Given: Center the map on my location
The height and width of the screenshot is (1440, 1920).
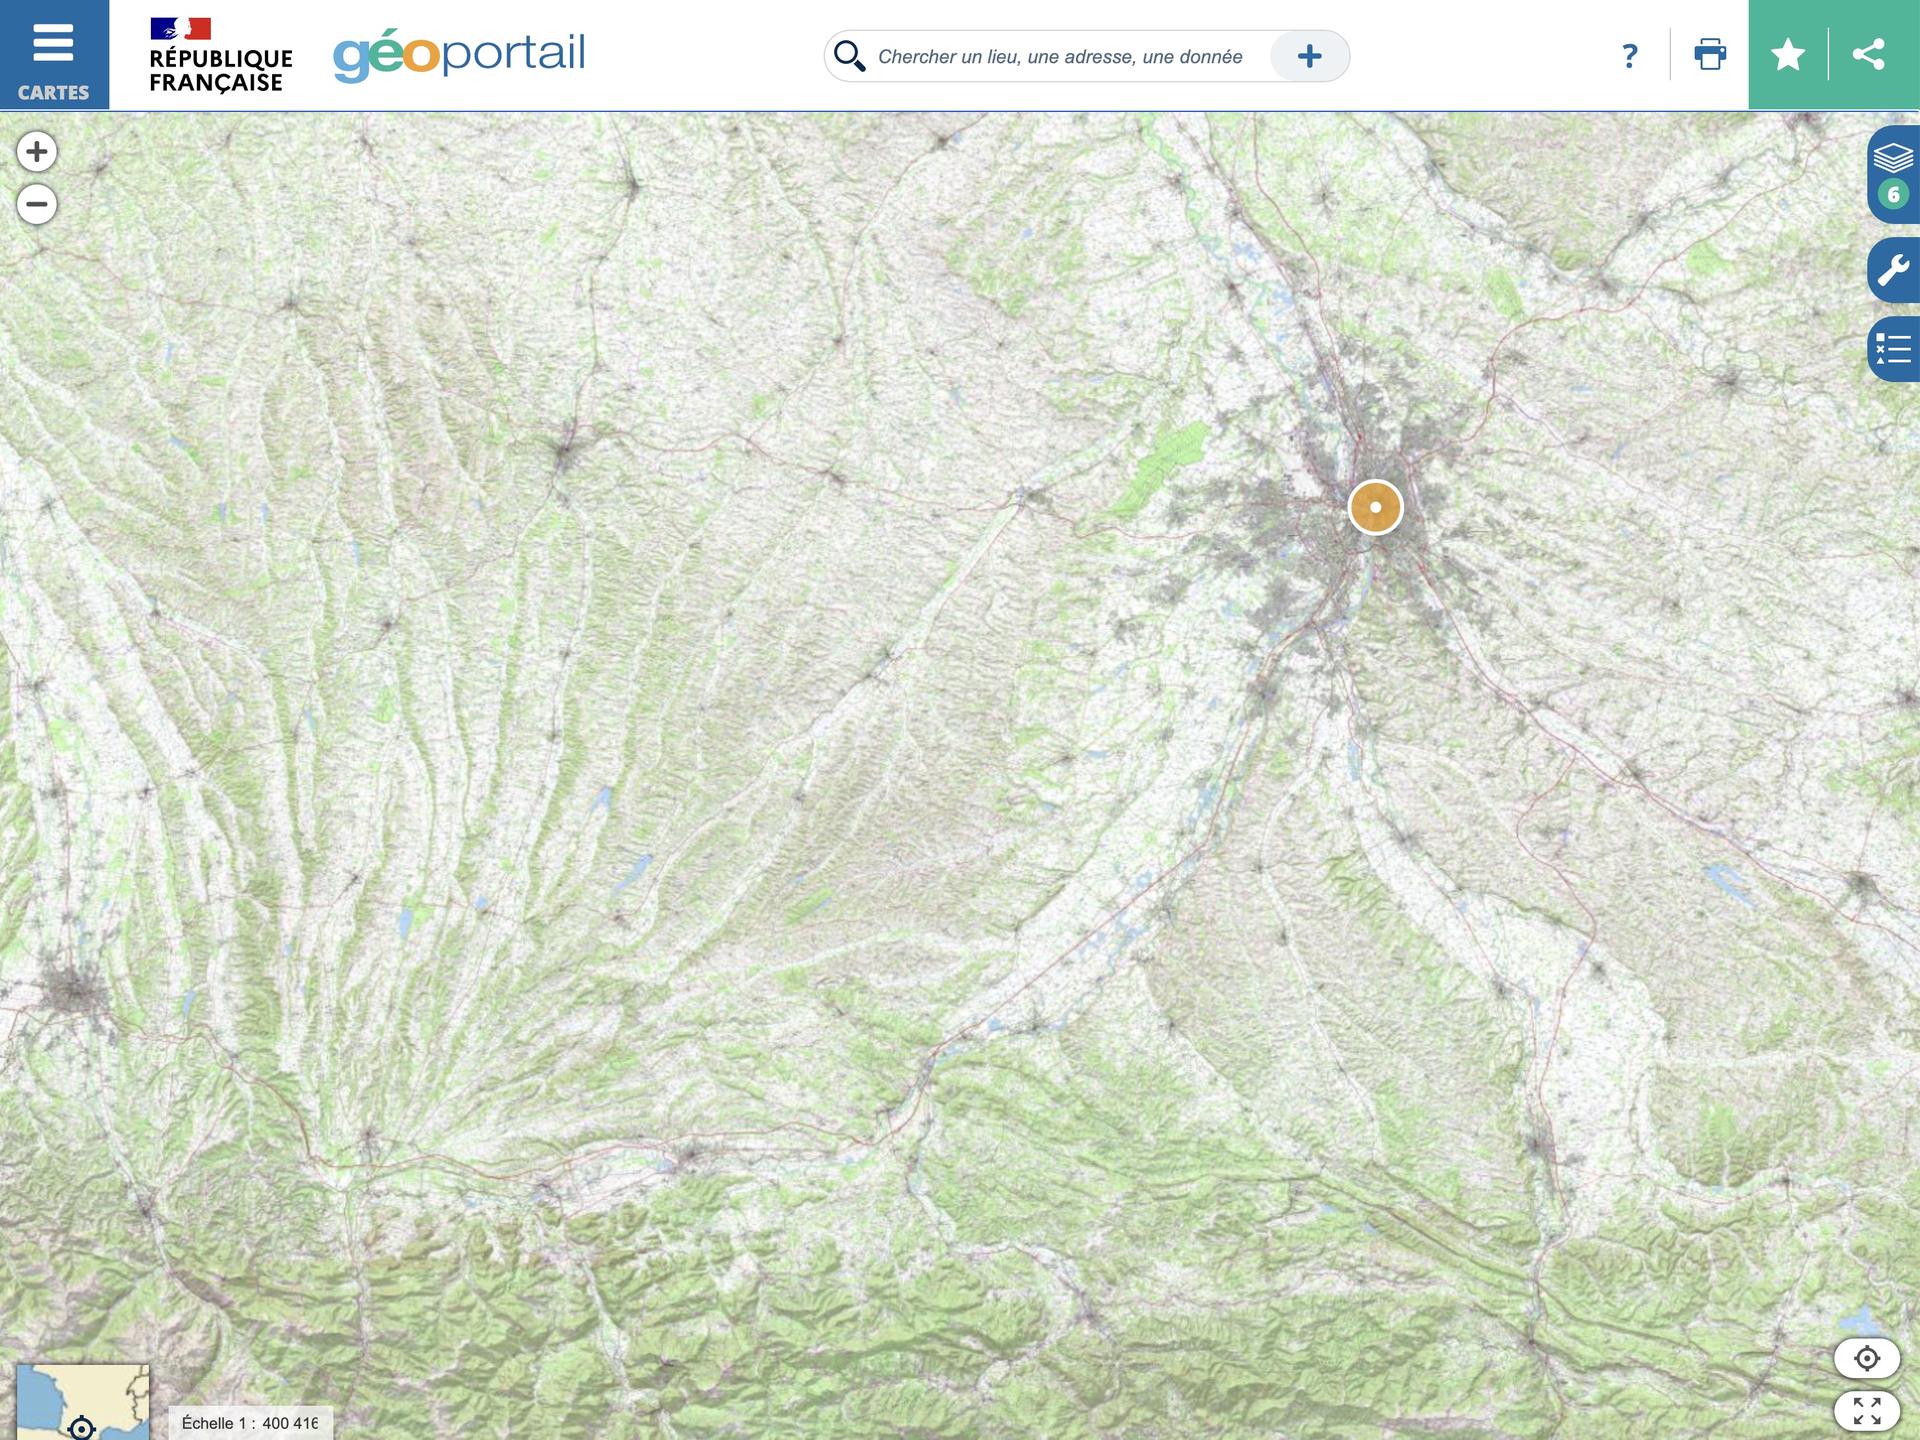Looking at the screenshot, I should coord(1866,1358).
